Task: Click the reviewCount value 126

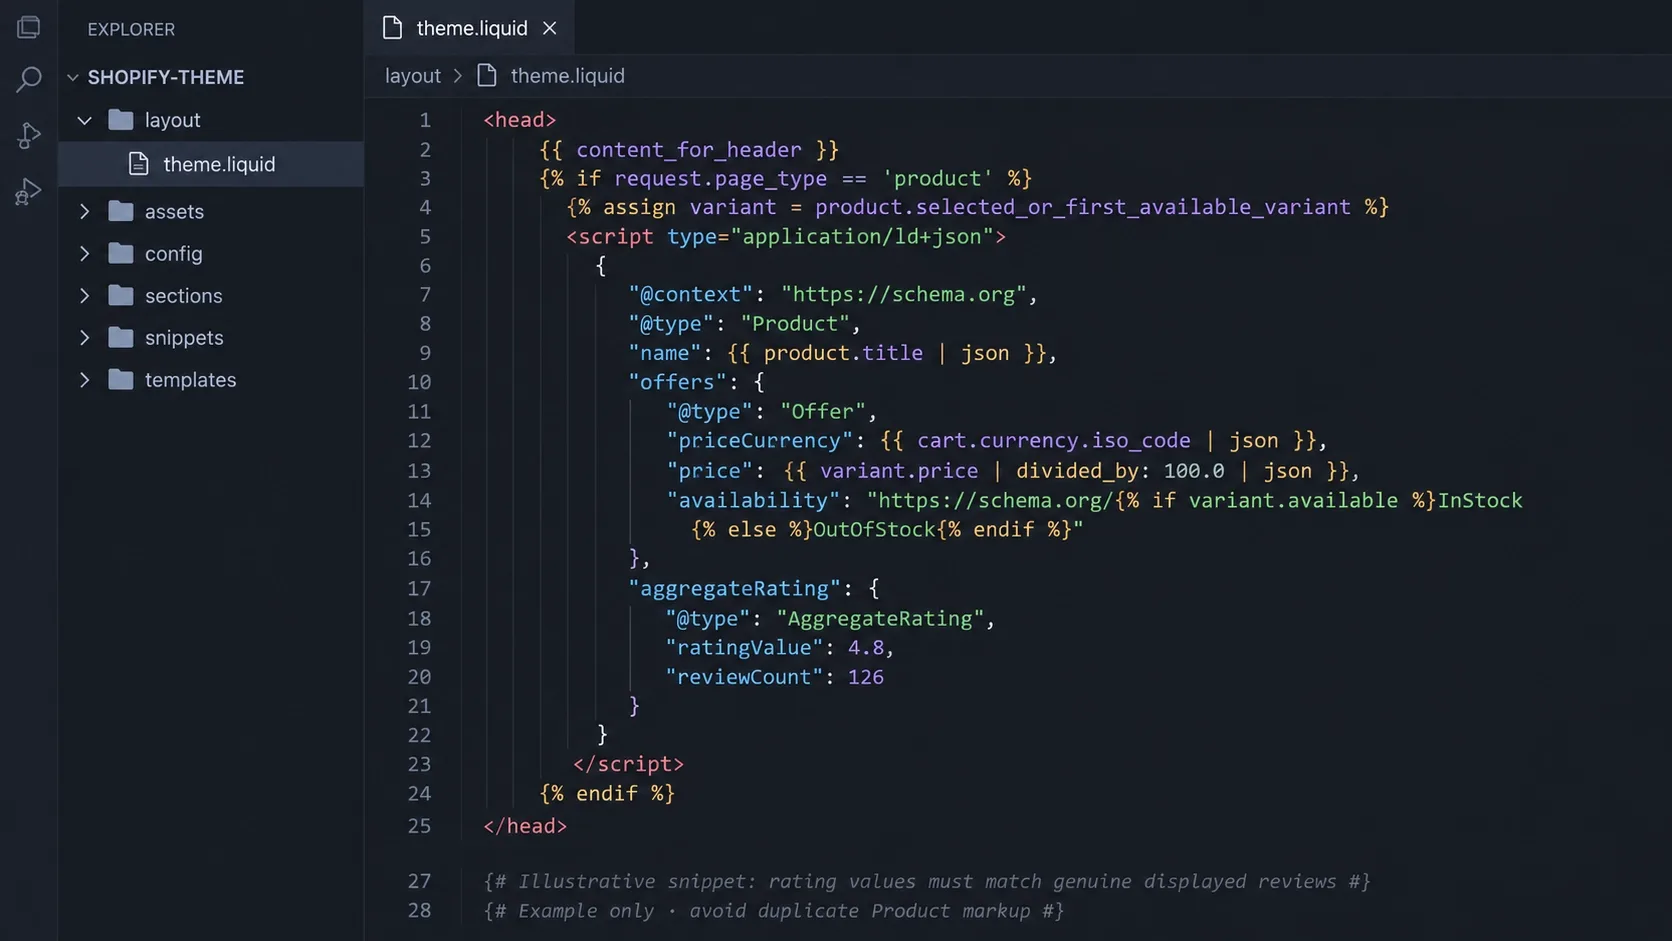Action: [x=866, y=677]
